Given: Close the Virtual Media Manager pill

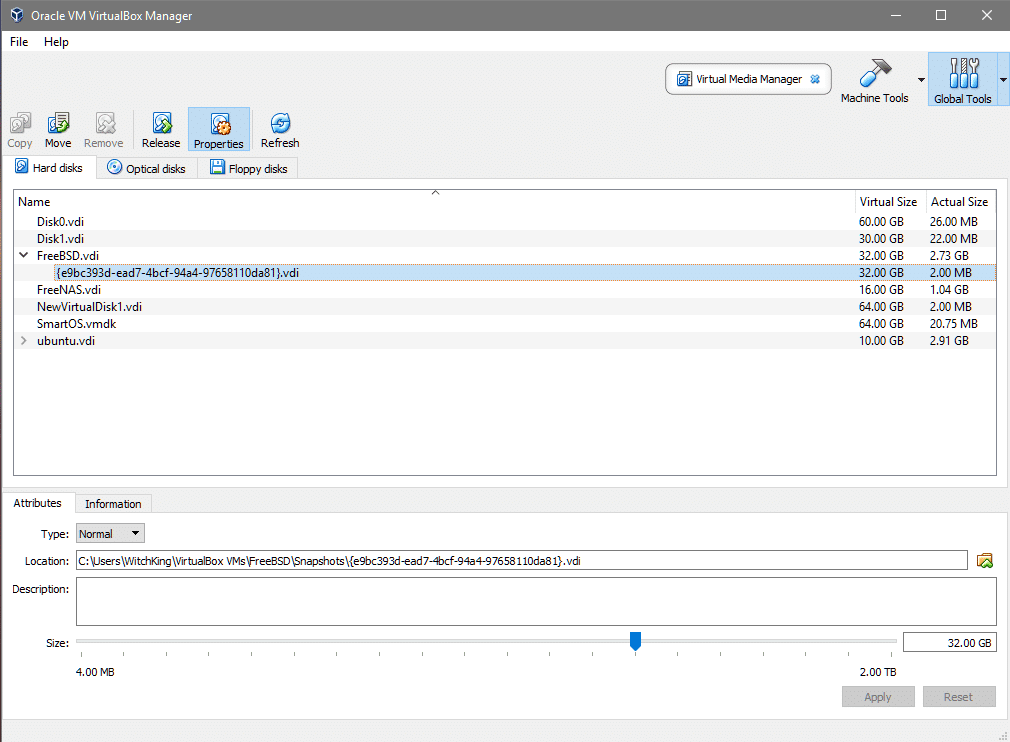Looking at the screenshot, I should click(x=815, y=80).
